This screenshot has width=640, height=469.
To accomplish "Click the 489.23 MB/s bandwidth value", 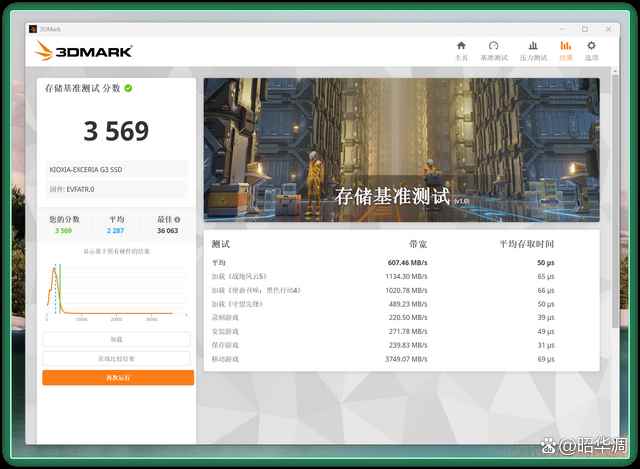I will 408,304.
